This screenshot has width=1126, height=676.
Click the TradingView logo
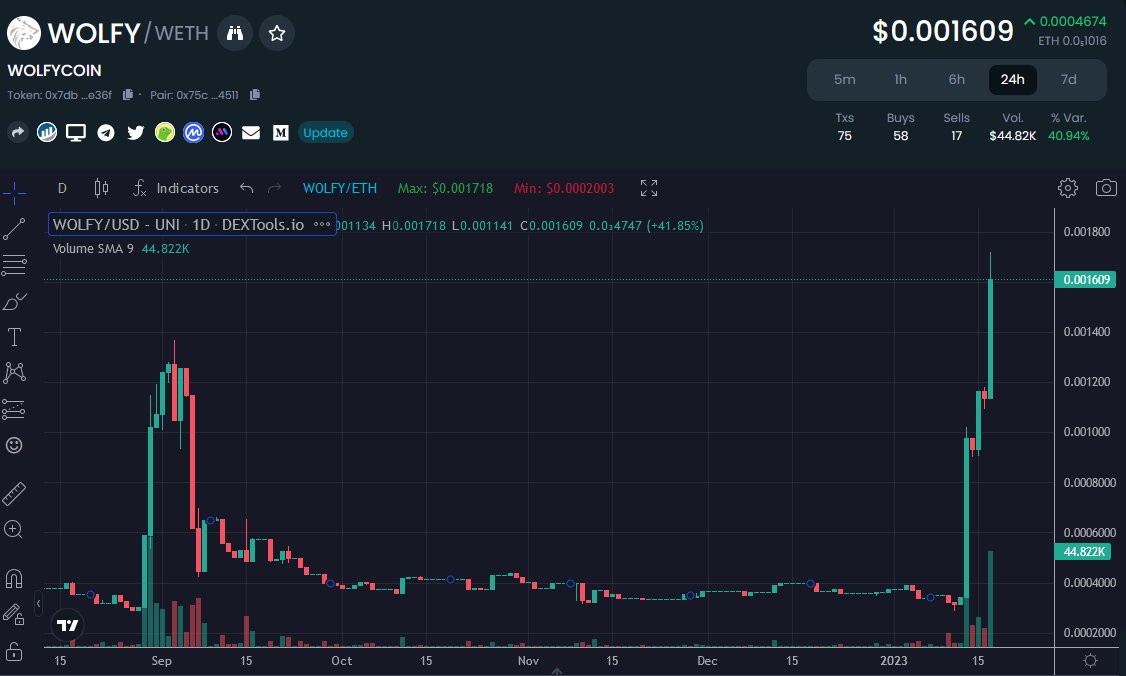(68, 625)
